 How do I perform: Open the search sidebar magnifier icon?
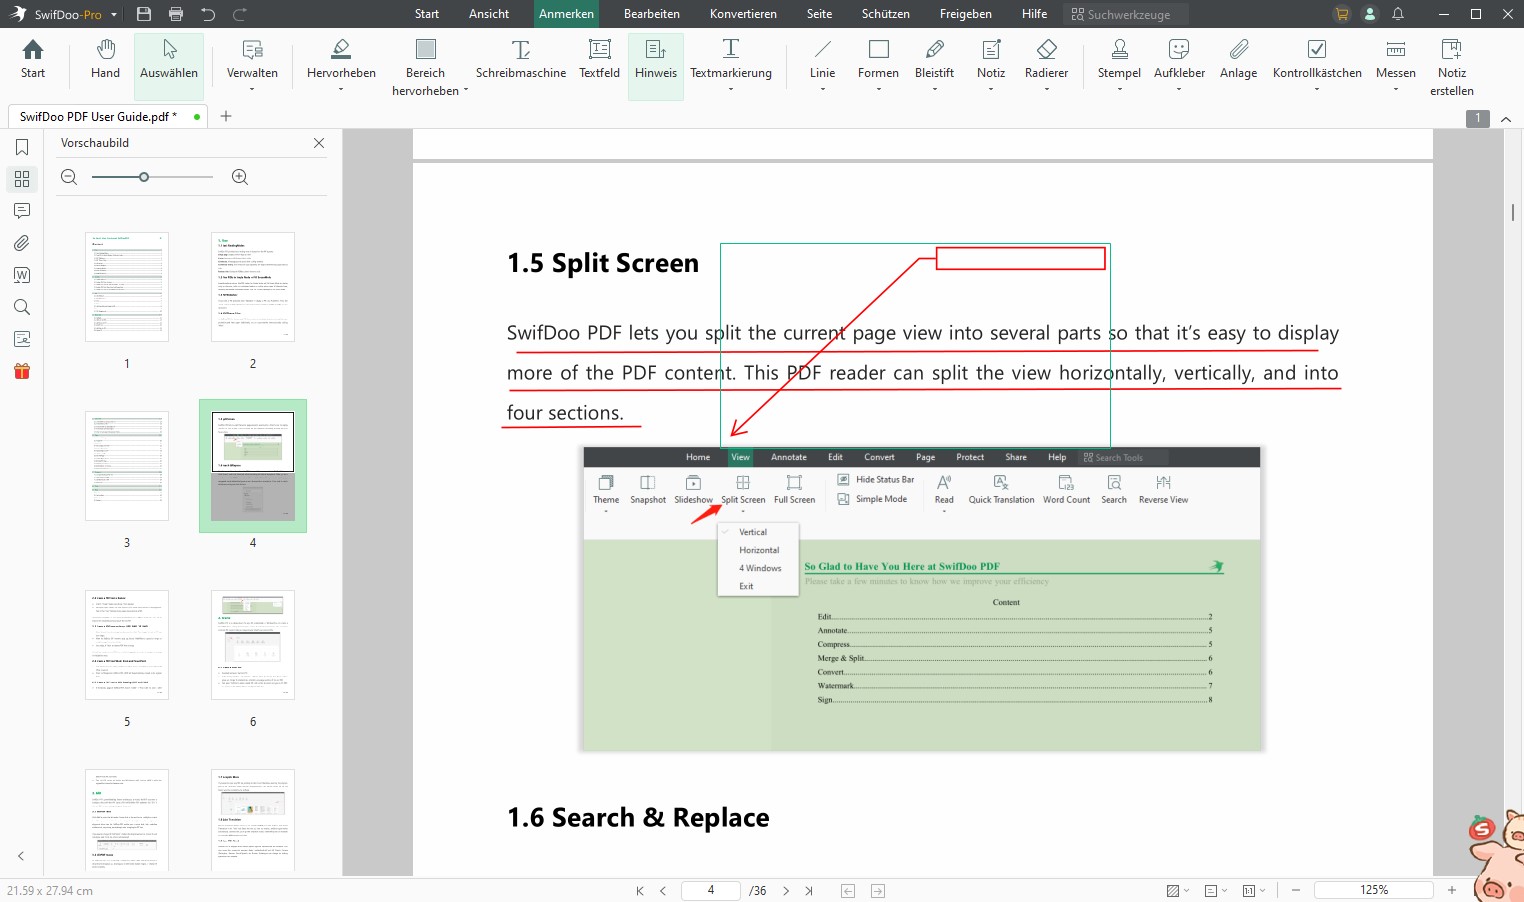[22, 307]
